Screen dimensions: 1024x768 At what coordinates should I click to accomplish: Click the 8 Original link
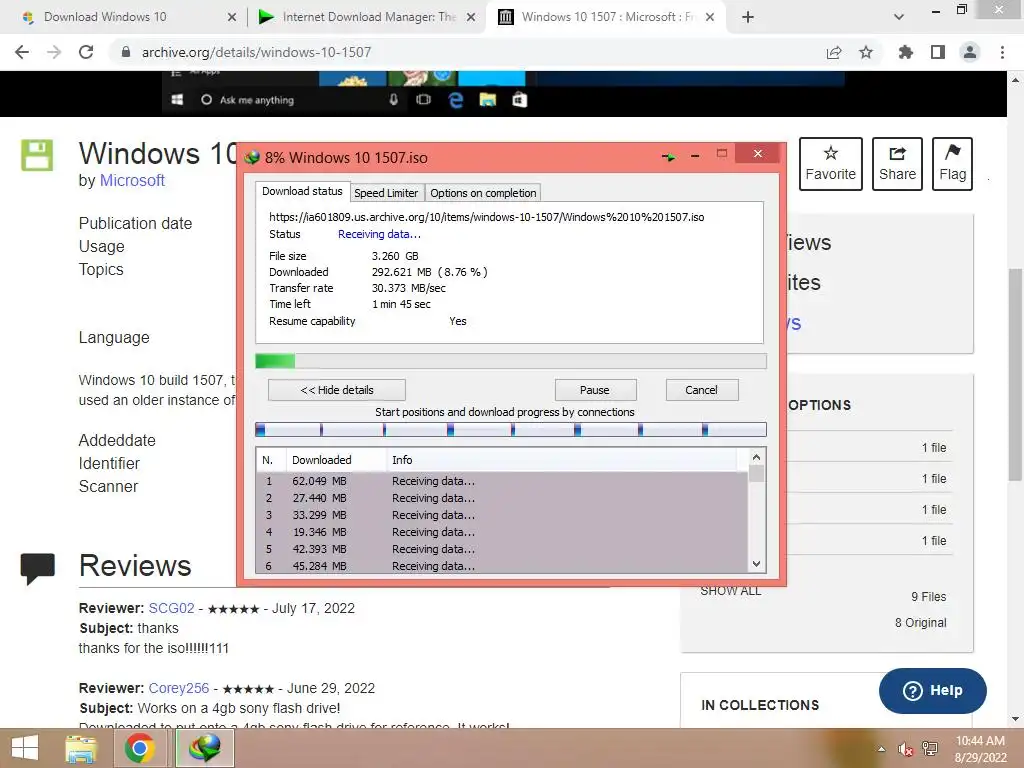[x=920, y=622]
